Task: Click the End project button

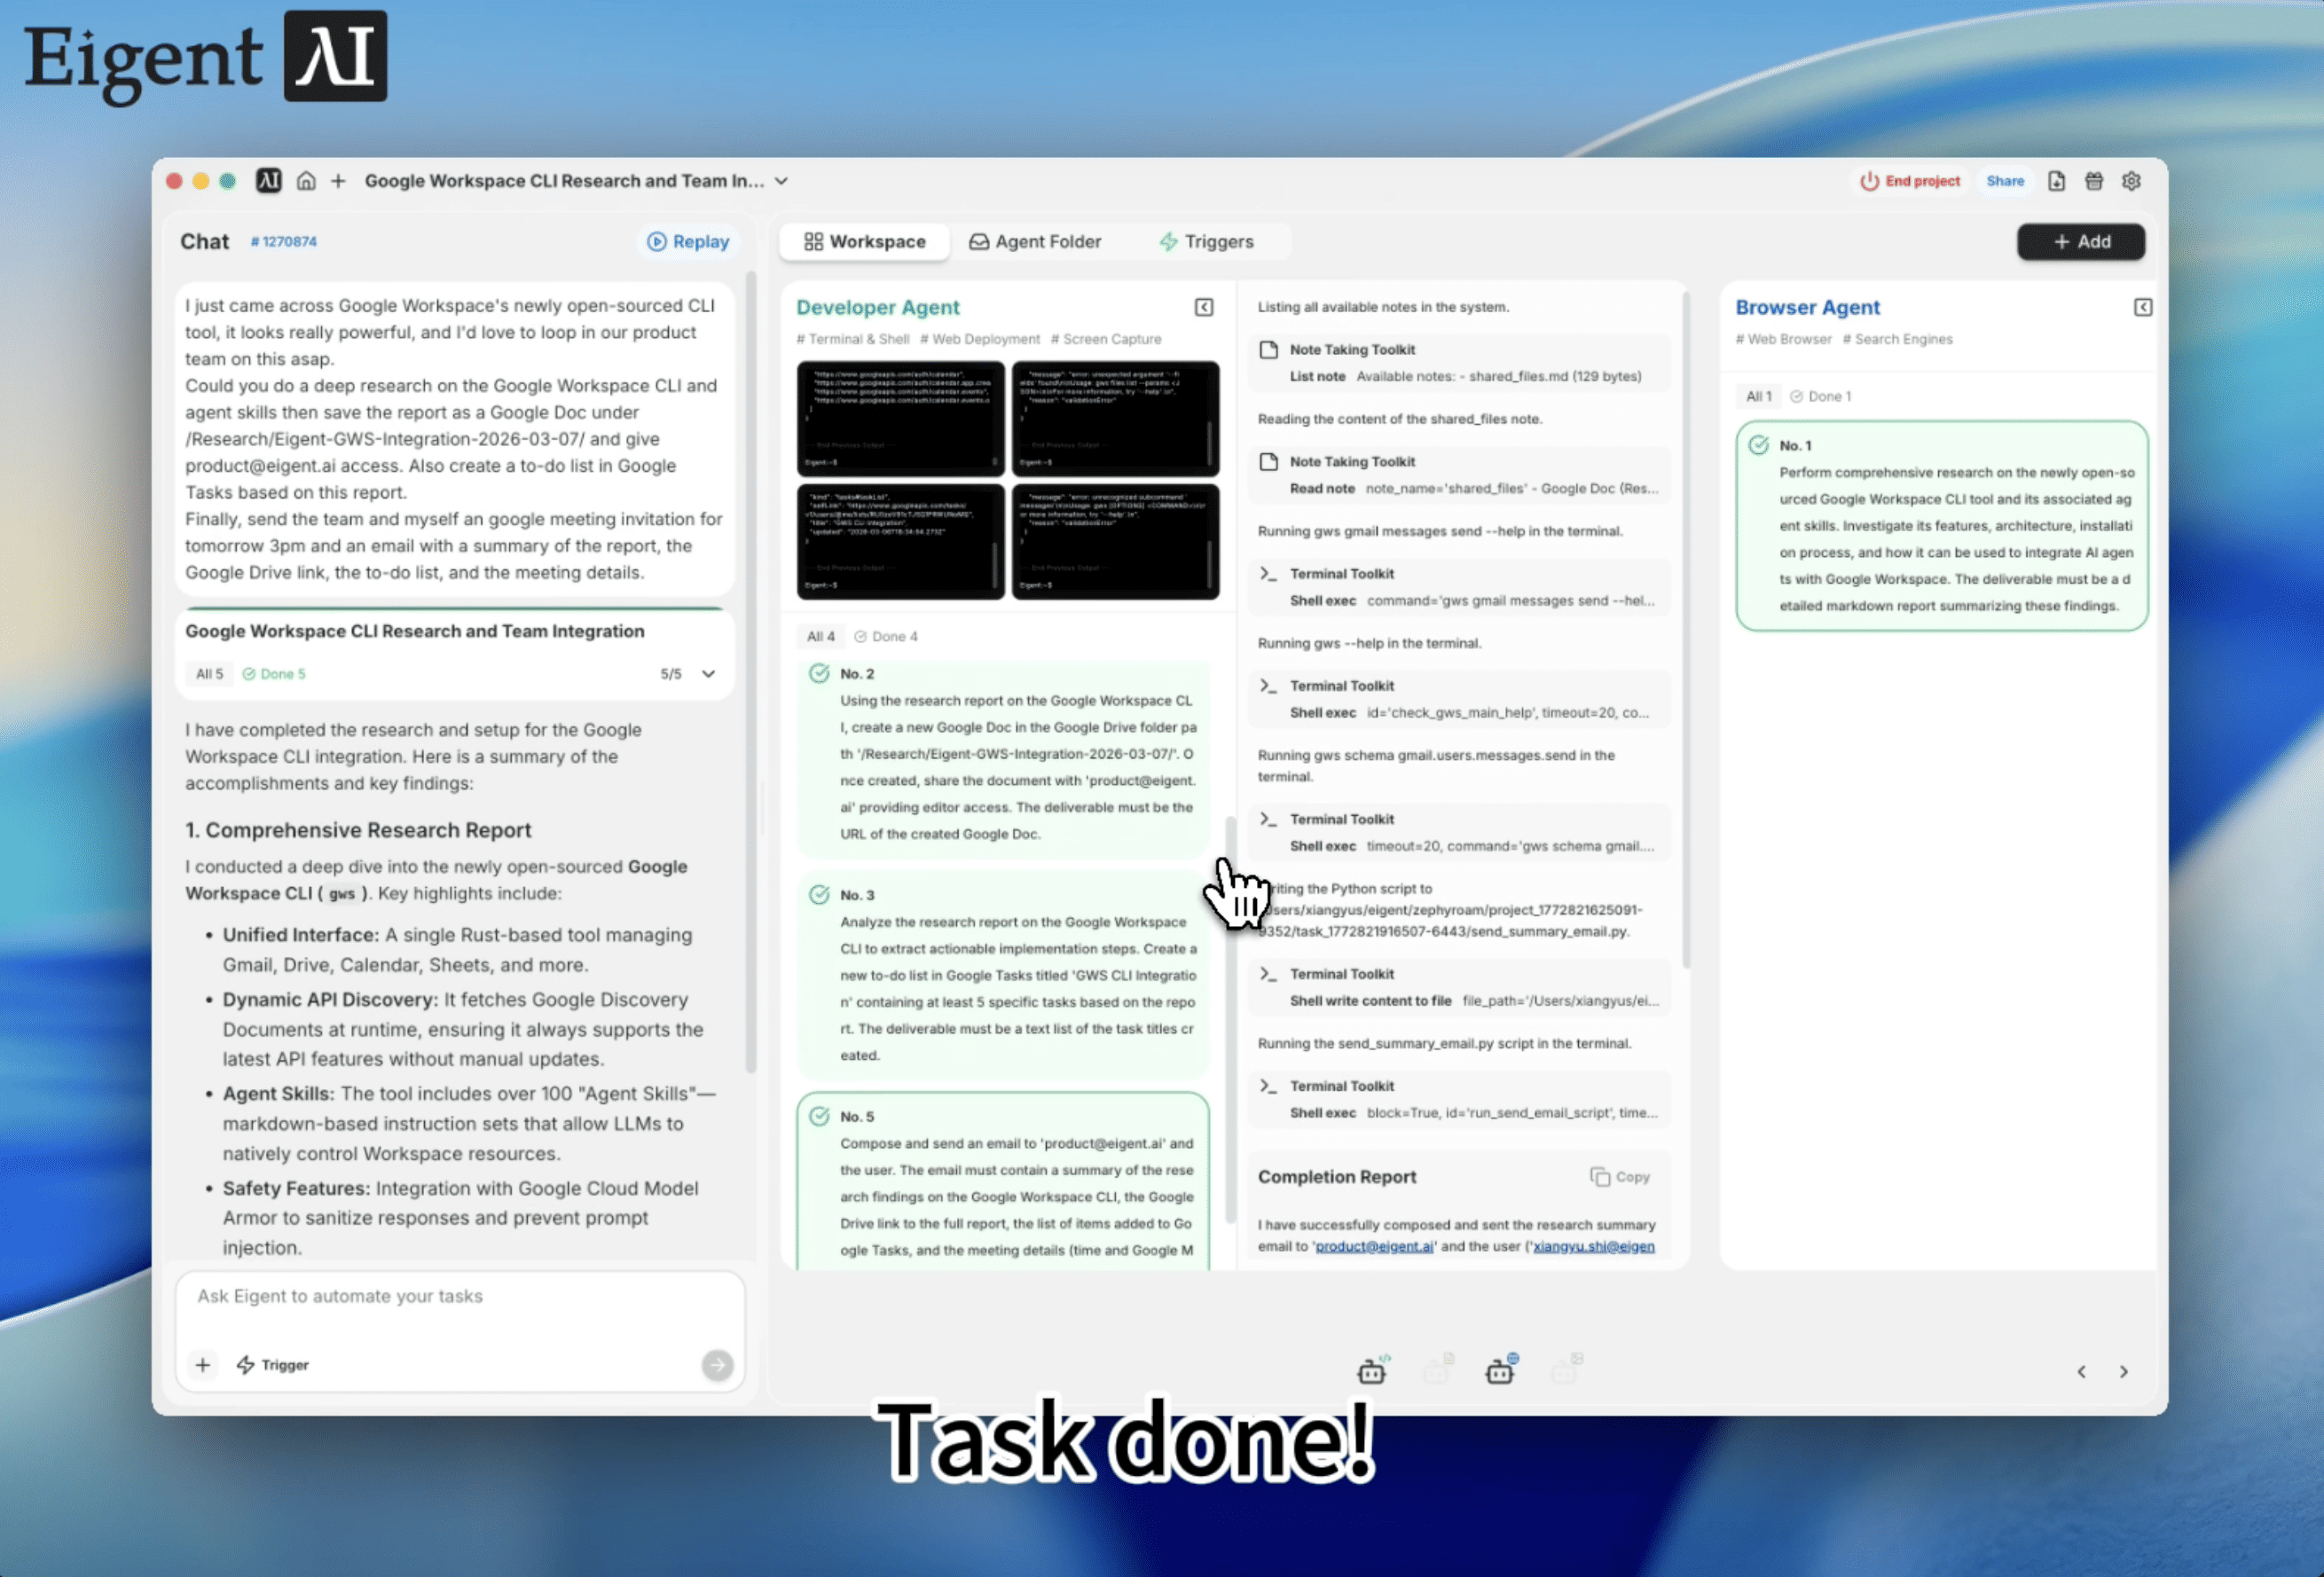Action: pos(1909,181)
